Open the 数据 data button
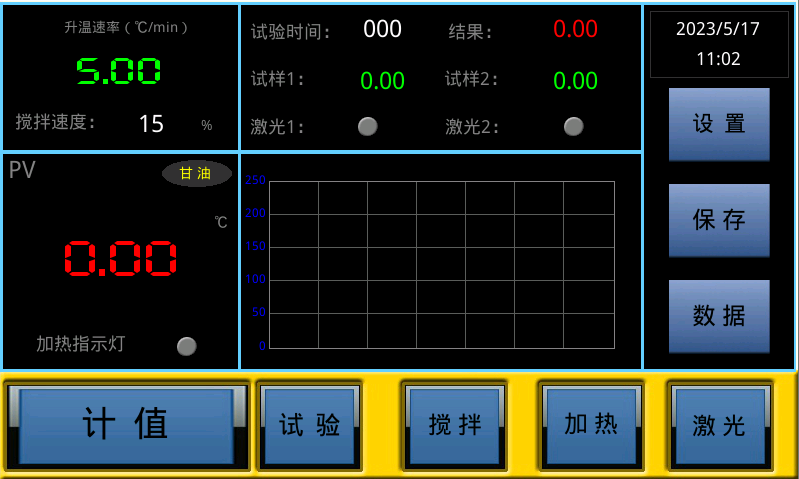This screenshot has height=479, width=799. pos(719,316)
